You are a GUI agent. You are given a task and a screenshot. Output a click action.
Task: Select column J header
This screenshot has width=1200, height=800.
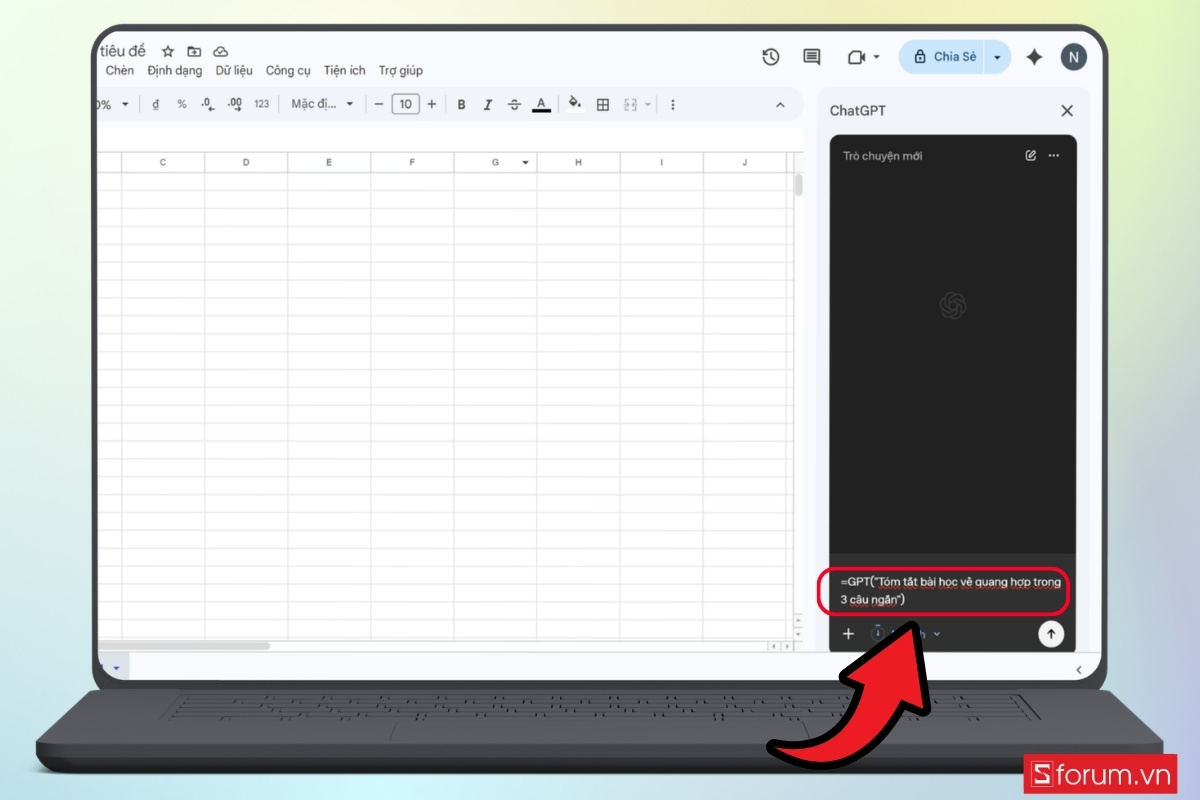744,162
